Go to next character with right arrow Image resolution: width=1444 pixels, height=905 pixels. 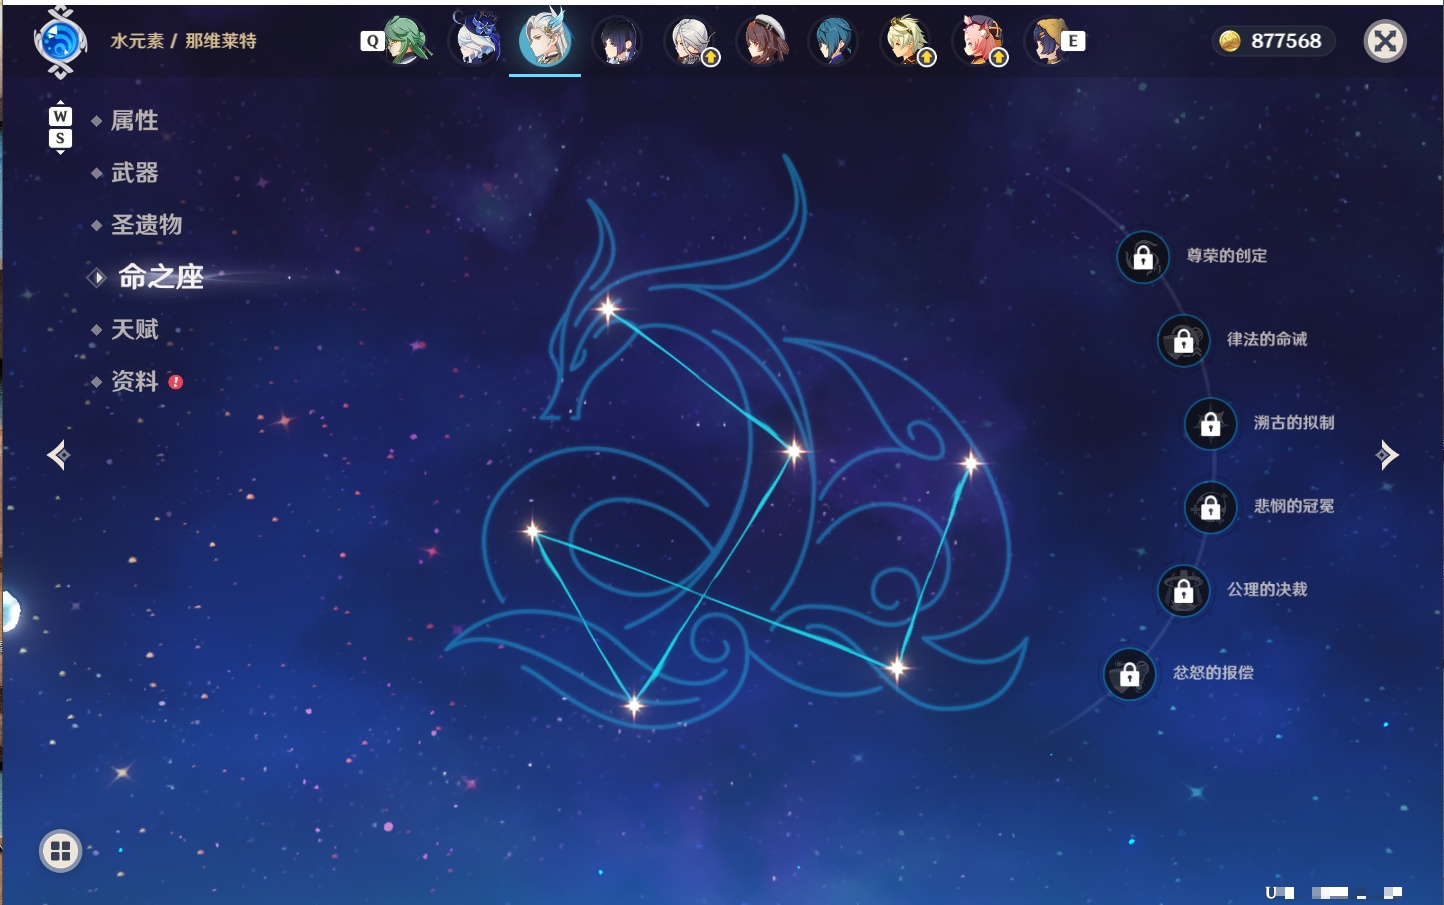1387,455
